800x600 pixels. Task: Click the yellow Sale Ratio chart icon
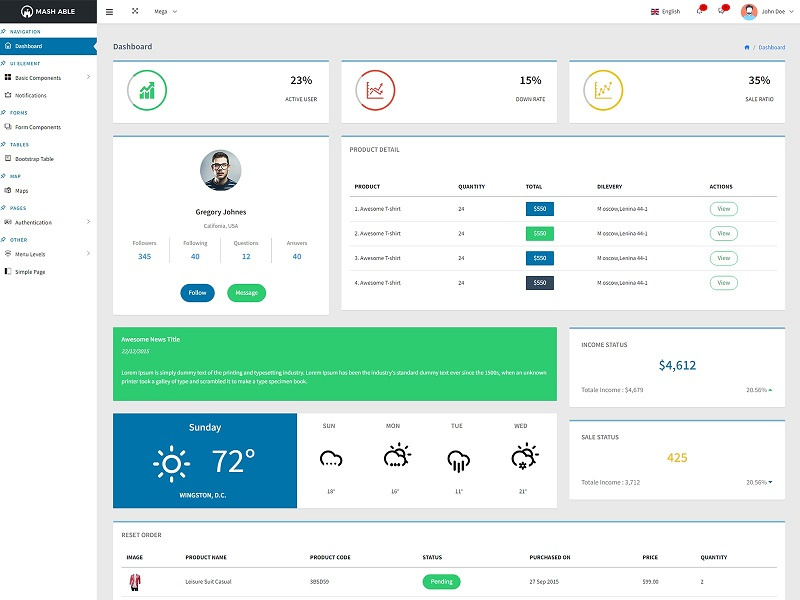(600, 90)
